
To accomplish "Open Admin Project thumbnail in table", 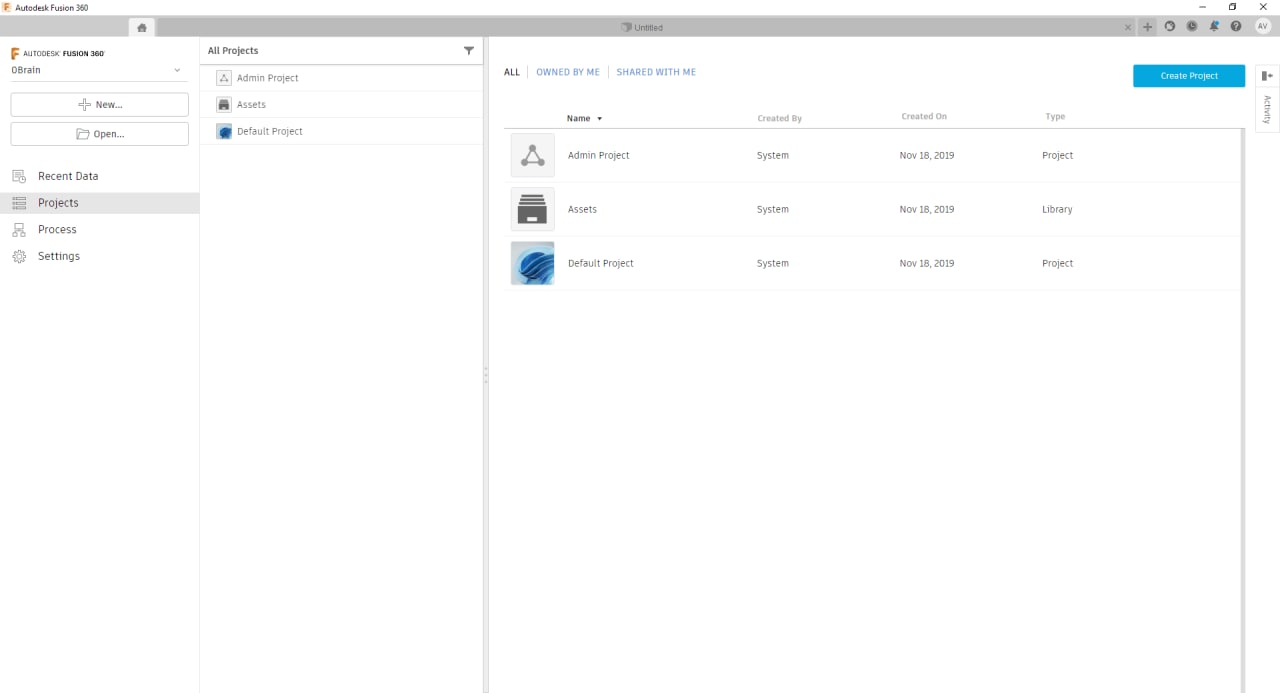I will click(533, 156).
